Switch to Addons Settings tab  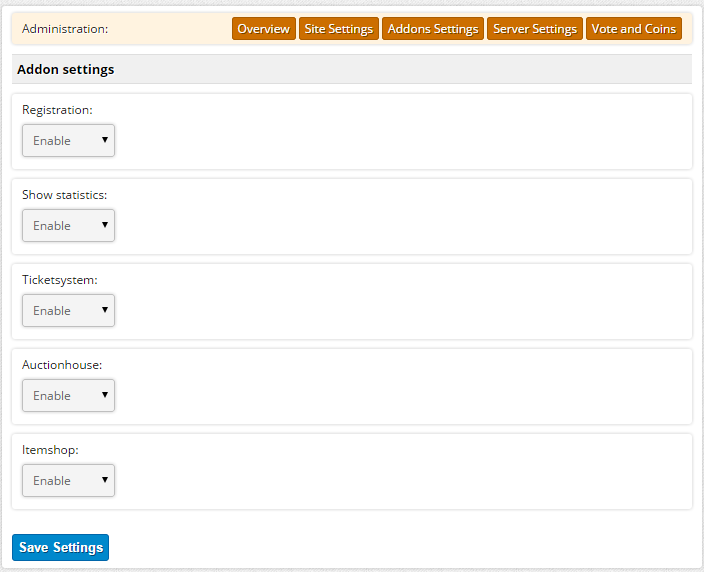433,29
